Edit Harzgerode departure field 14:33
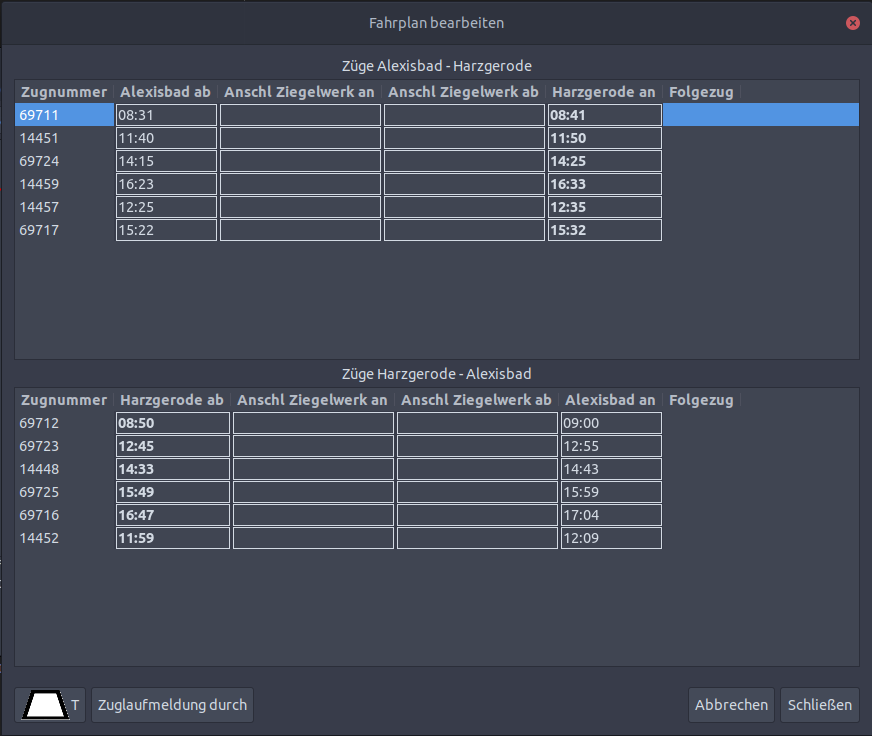 [173, 469]
